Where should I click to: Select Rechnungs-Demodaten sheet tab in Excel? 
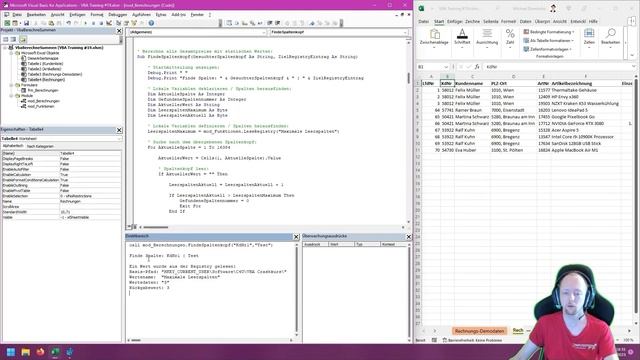click(x=479, y=331)
